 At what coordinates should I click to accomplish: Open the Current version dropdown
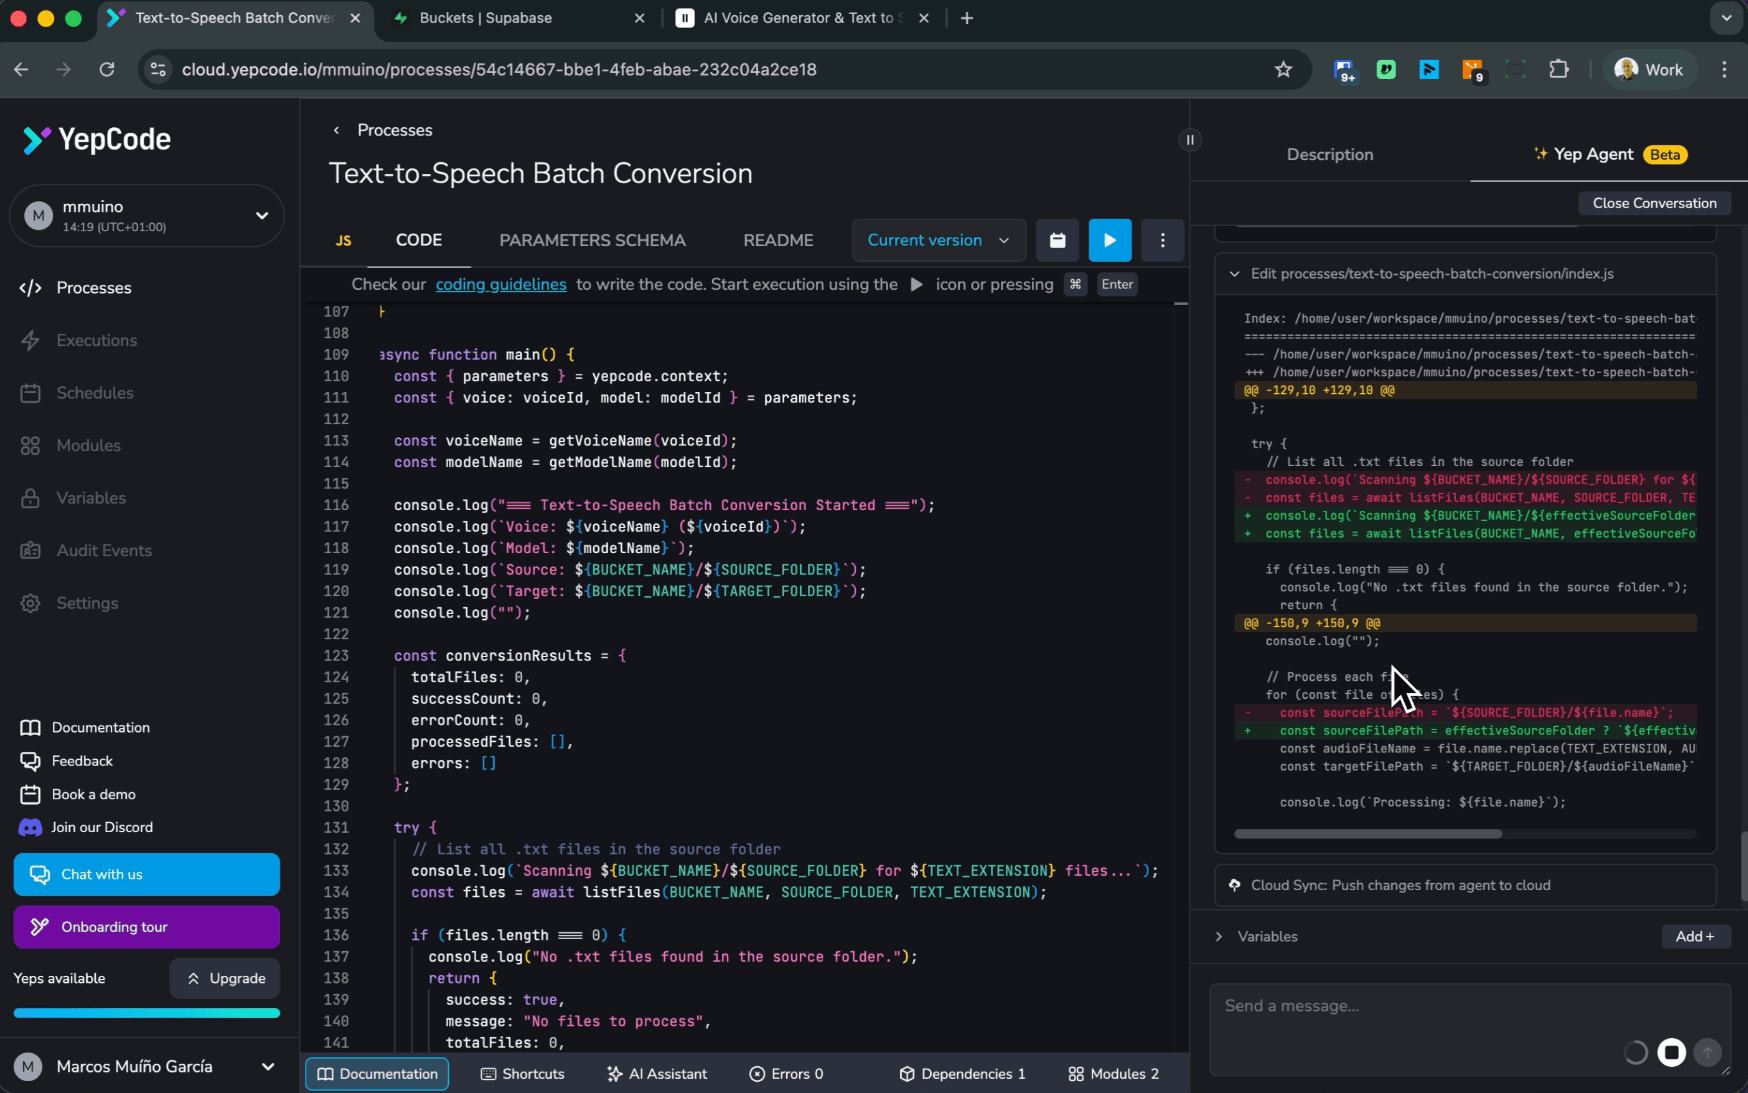click(x=937, y=240)
